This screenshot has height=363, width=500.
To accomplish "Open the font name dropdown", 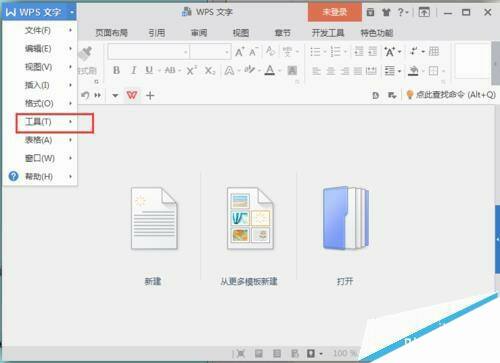I will [149, 52].
